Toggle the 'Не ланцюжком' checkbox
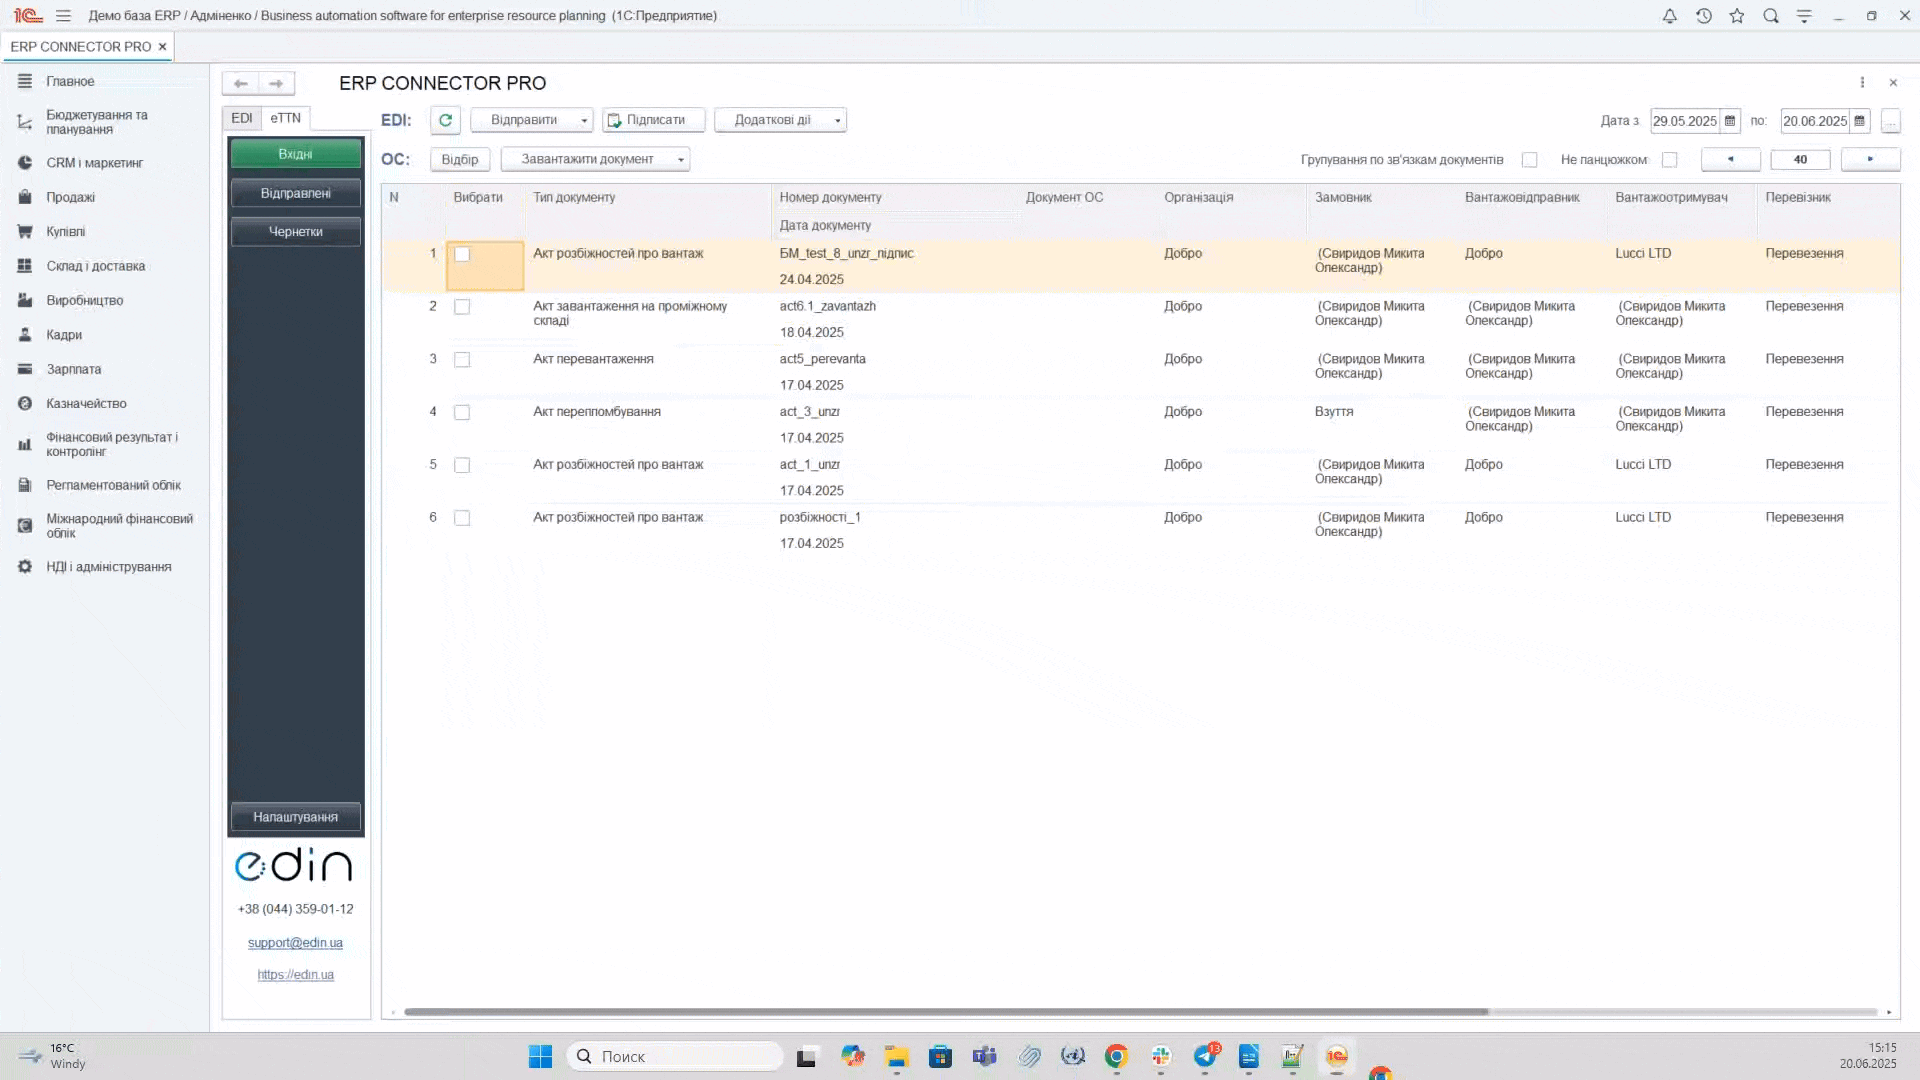Viewport: 1920px width, 1080px height. [1669, 160]
